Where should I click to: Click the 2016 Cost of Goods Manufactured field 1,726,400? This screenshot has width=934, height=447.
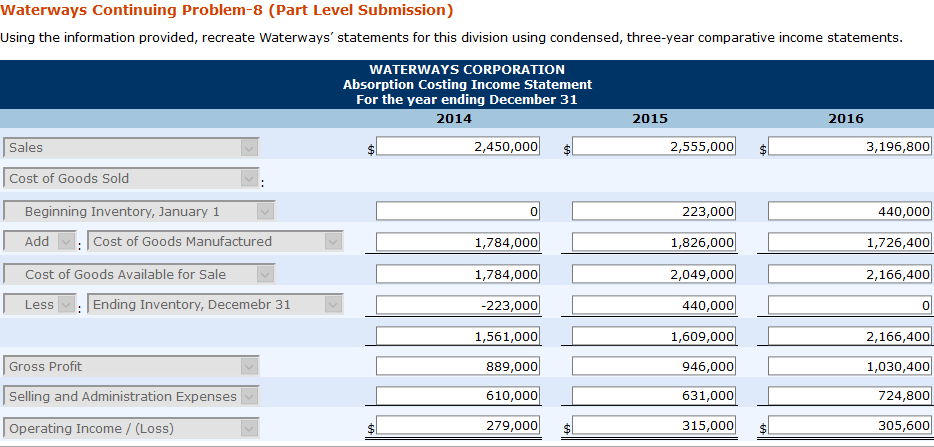pyautogui.click(x=849, y=242)
